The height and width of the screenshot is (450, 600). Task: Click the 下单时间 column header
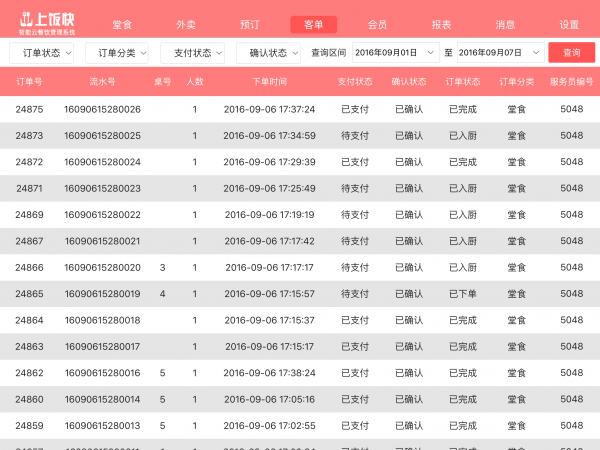click(x=269, y=81)
